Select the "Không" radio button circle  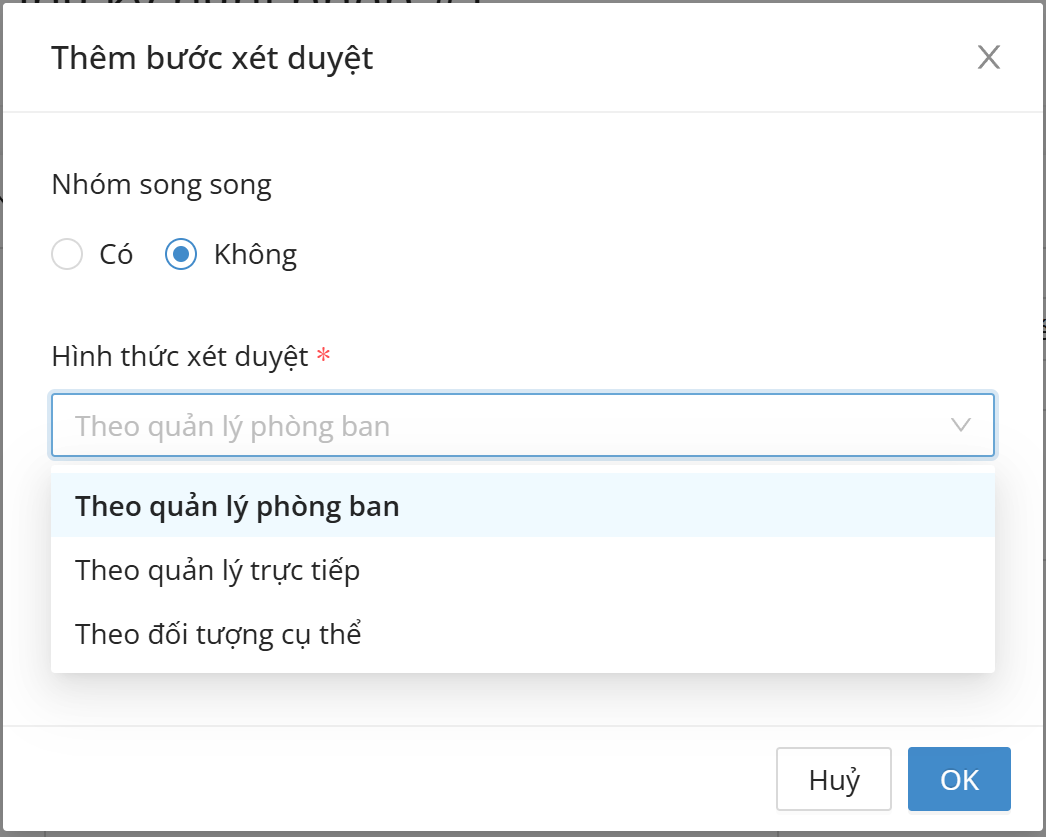tap(181, 255)
